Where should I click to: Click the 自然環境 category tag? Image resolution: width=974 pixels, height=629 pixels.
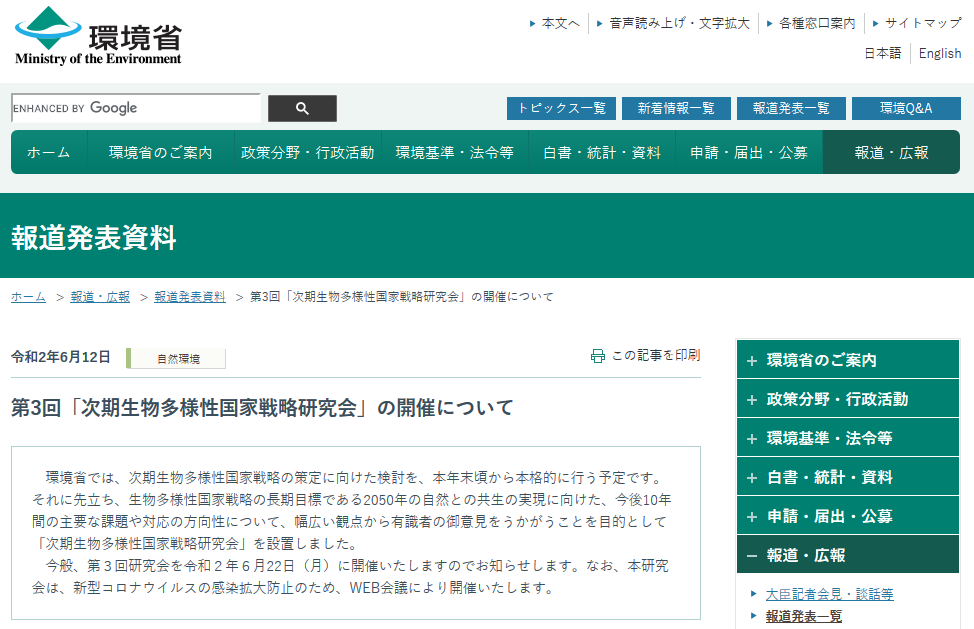[x=178, y=358]
